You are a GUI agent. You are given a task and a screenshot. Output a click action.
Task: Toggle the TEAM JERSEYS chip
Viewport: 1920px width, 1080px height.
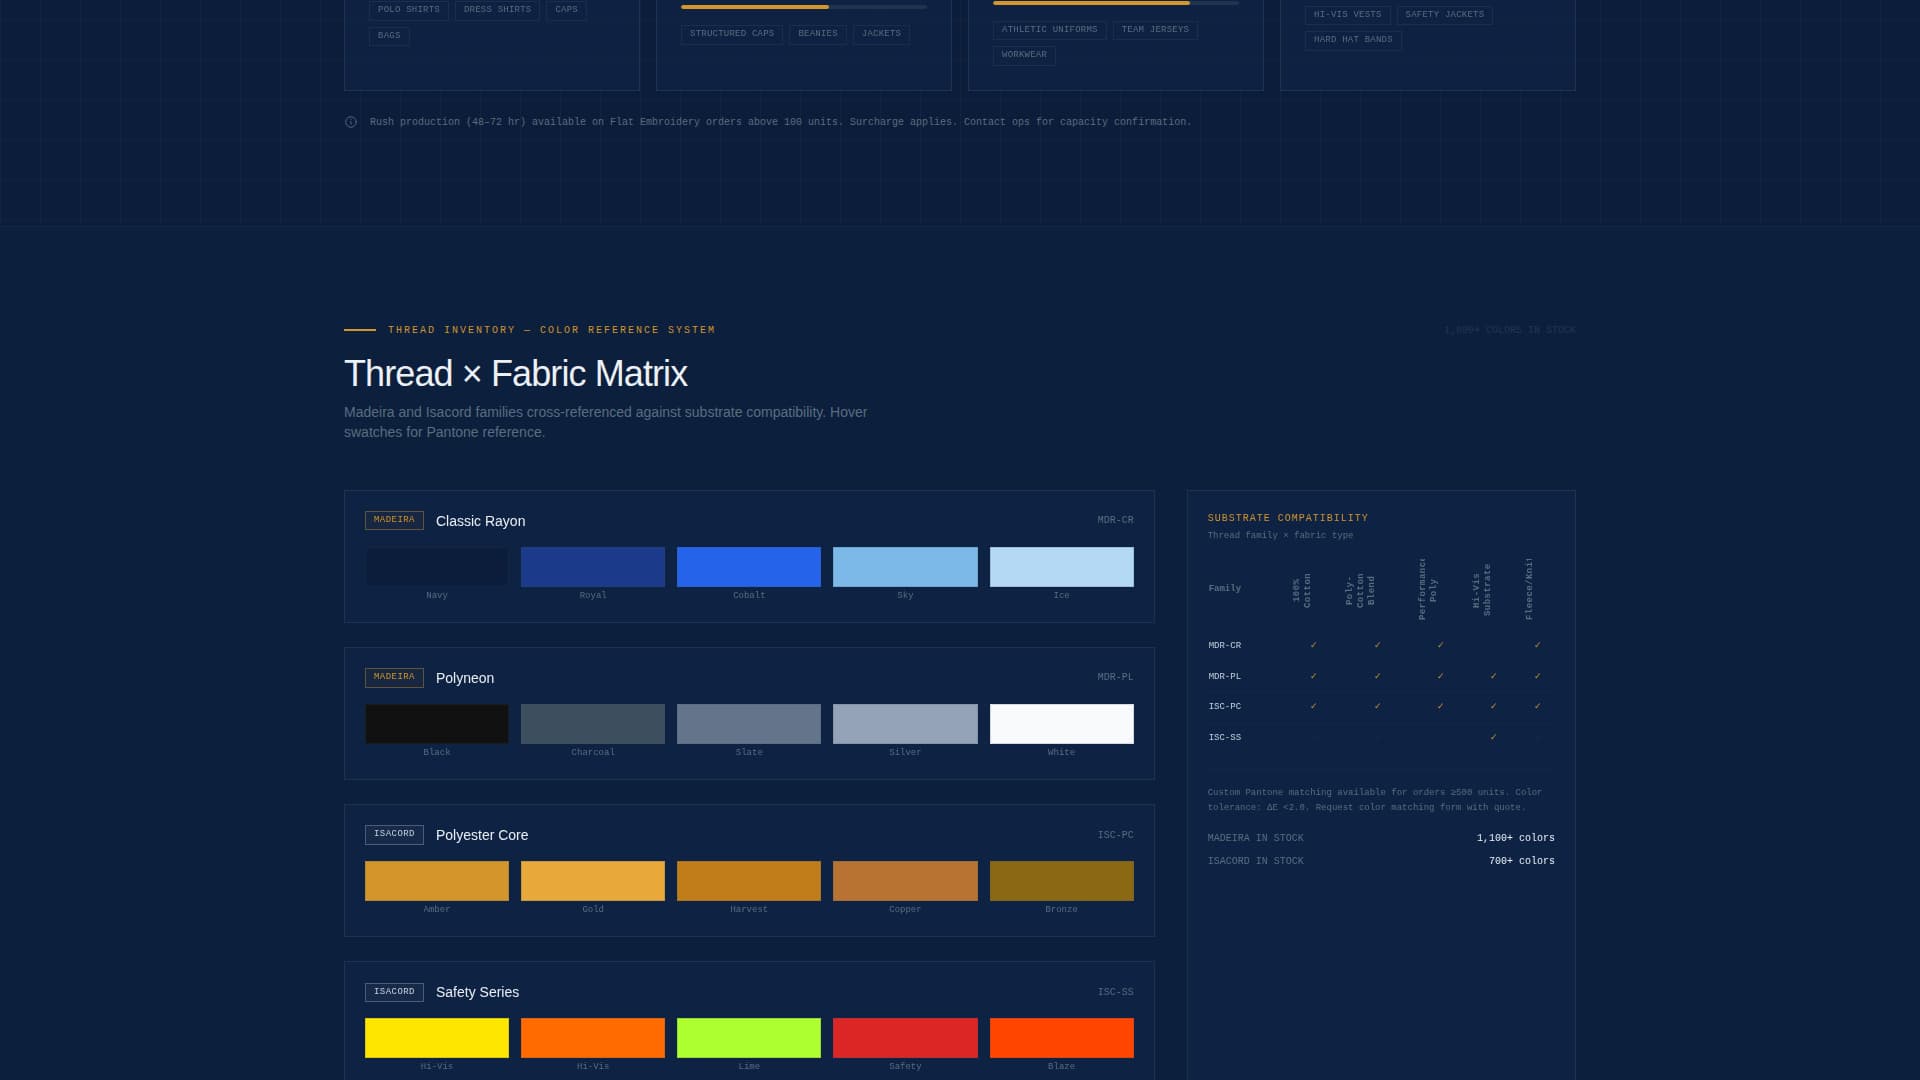pos(1155,30)
